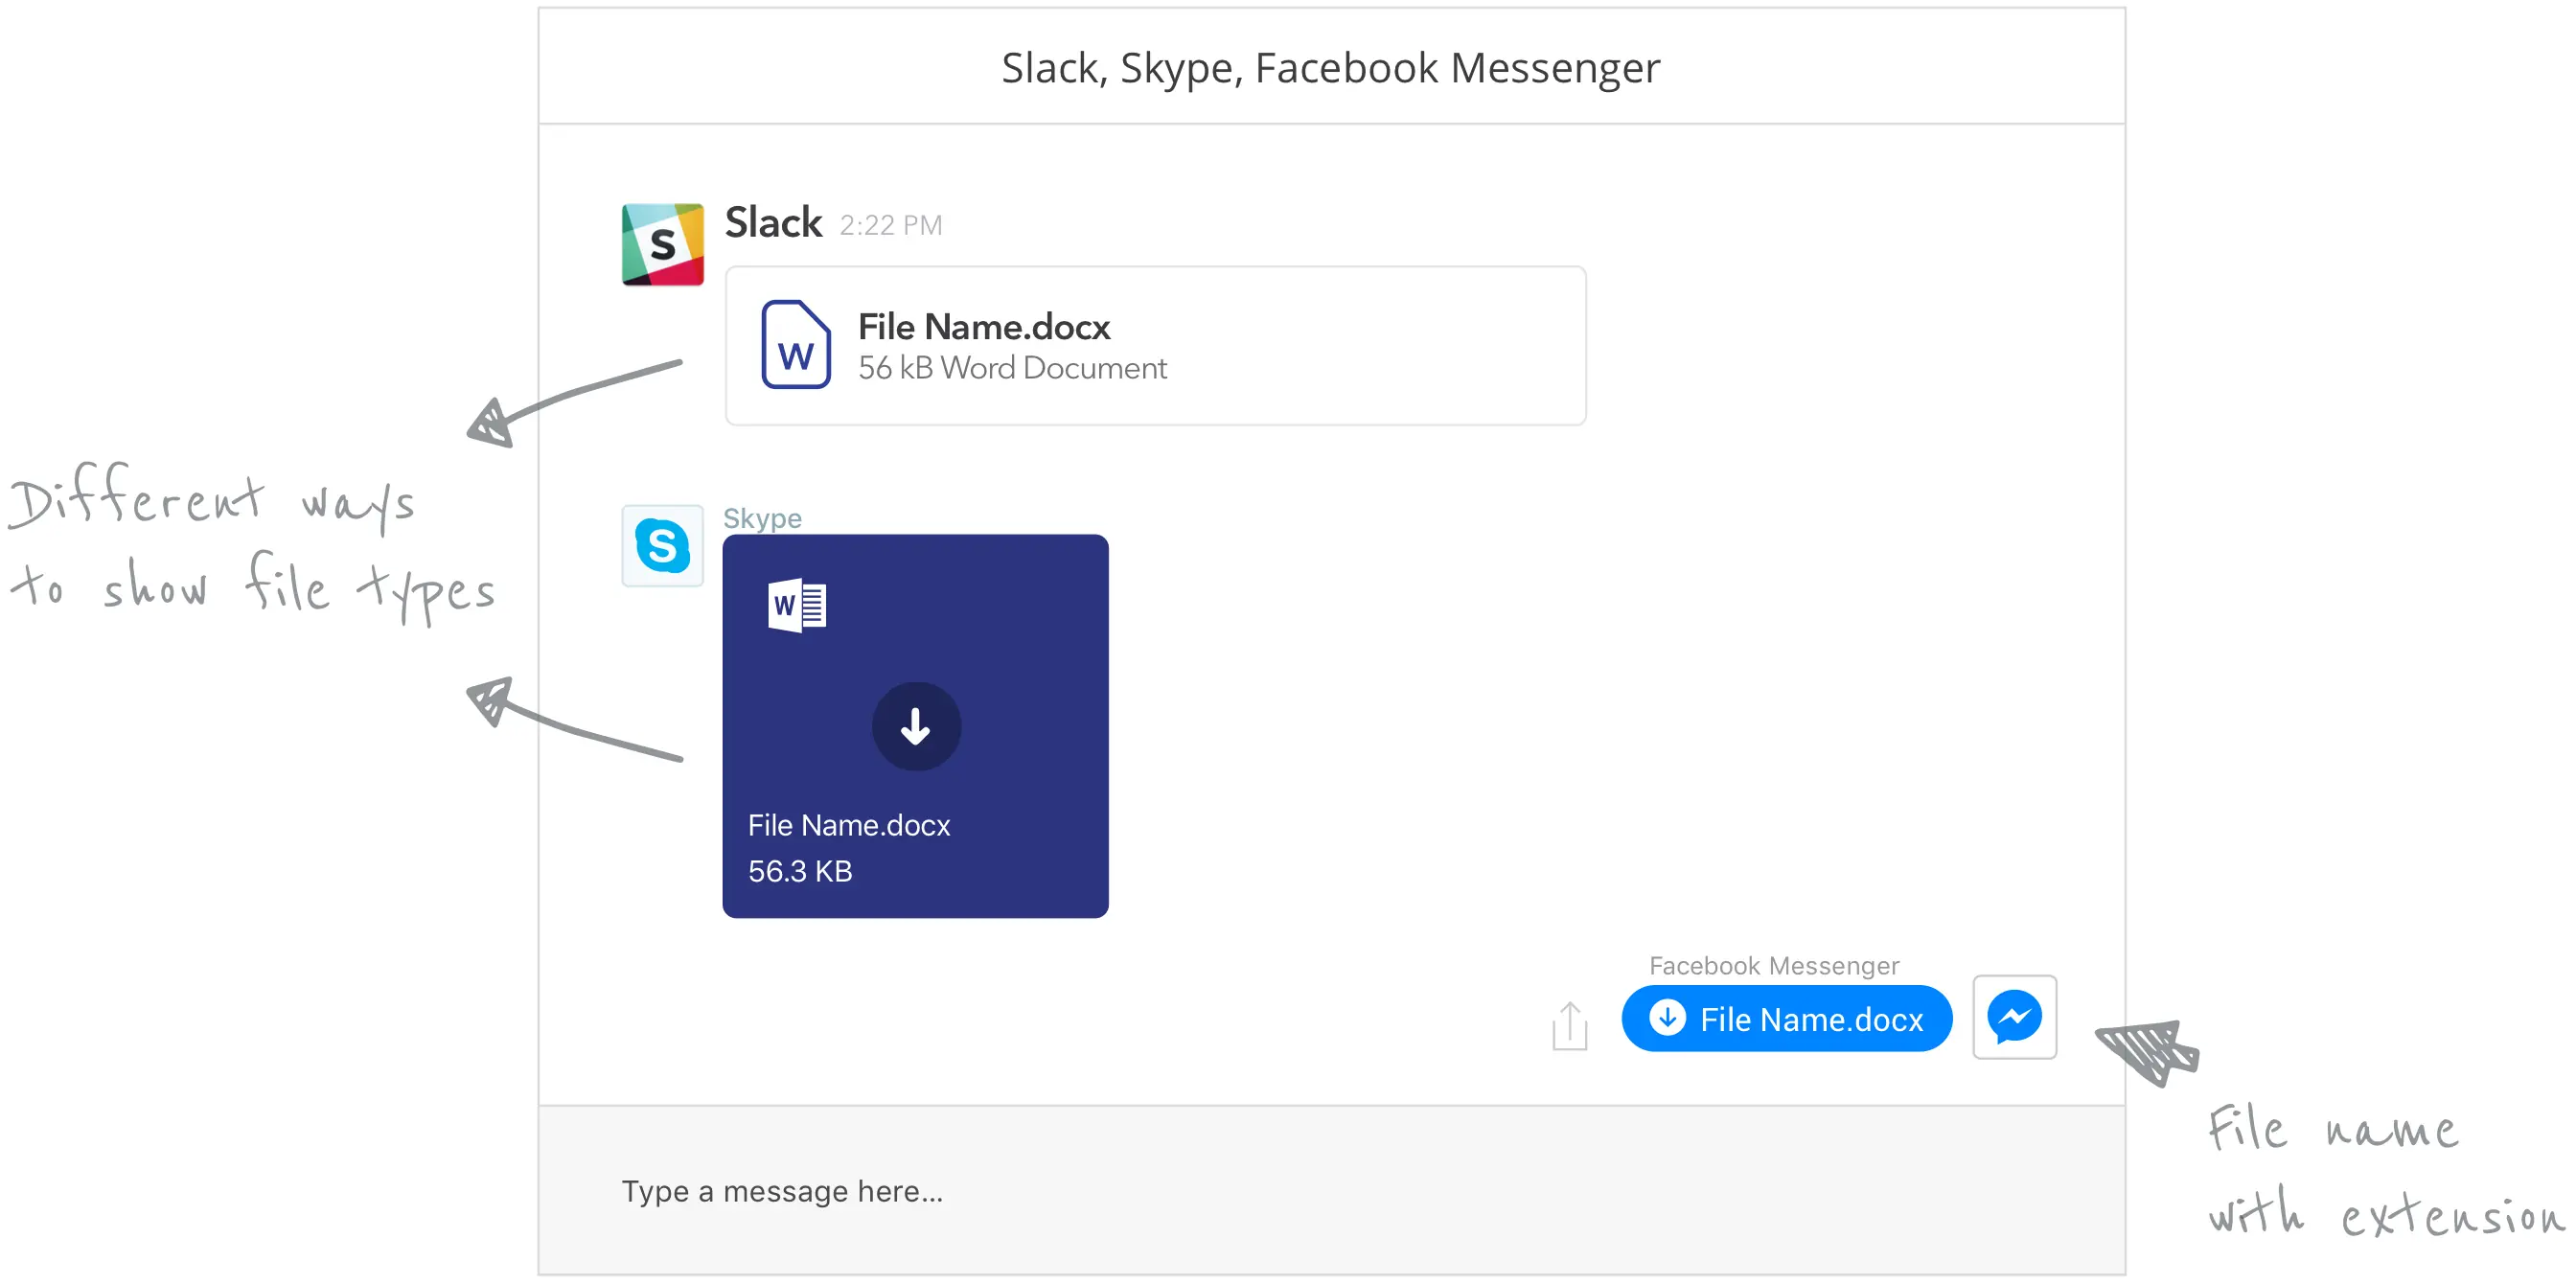Click the Word document icon in Slack's attachment
This screenshot has height=1284, width=2576.
pos(796,345)
